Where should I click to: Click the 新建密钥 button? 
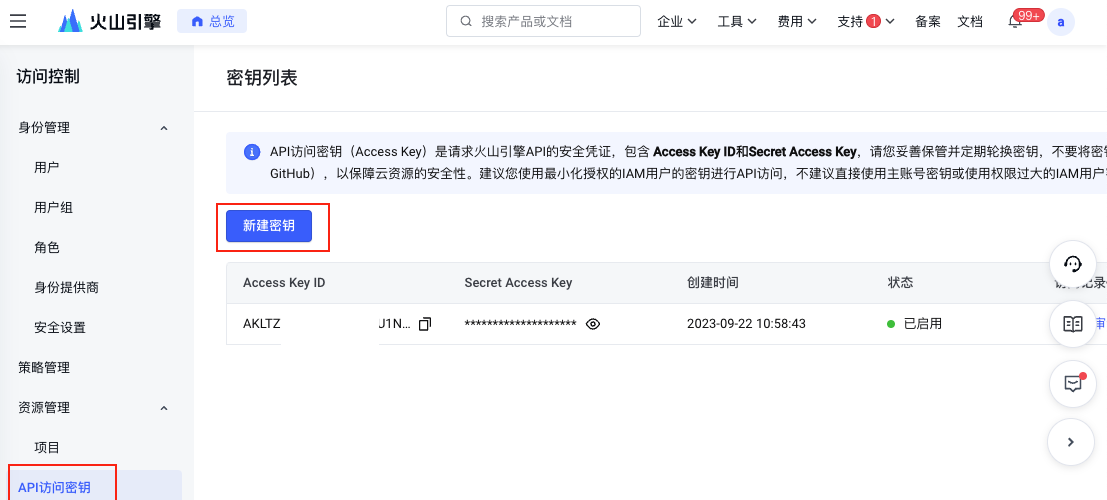pos(269,226)
